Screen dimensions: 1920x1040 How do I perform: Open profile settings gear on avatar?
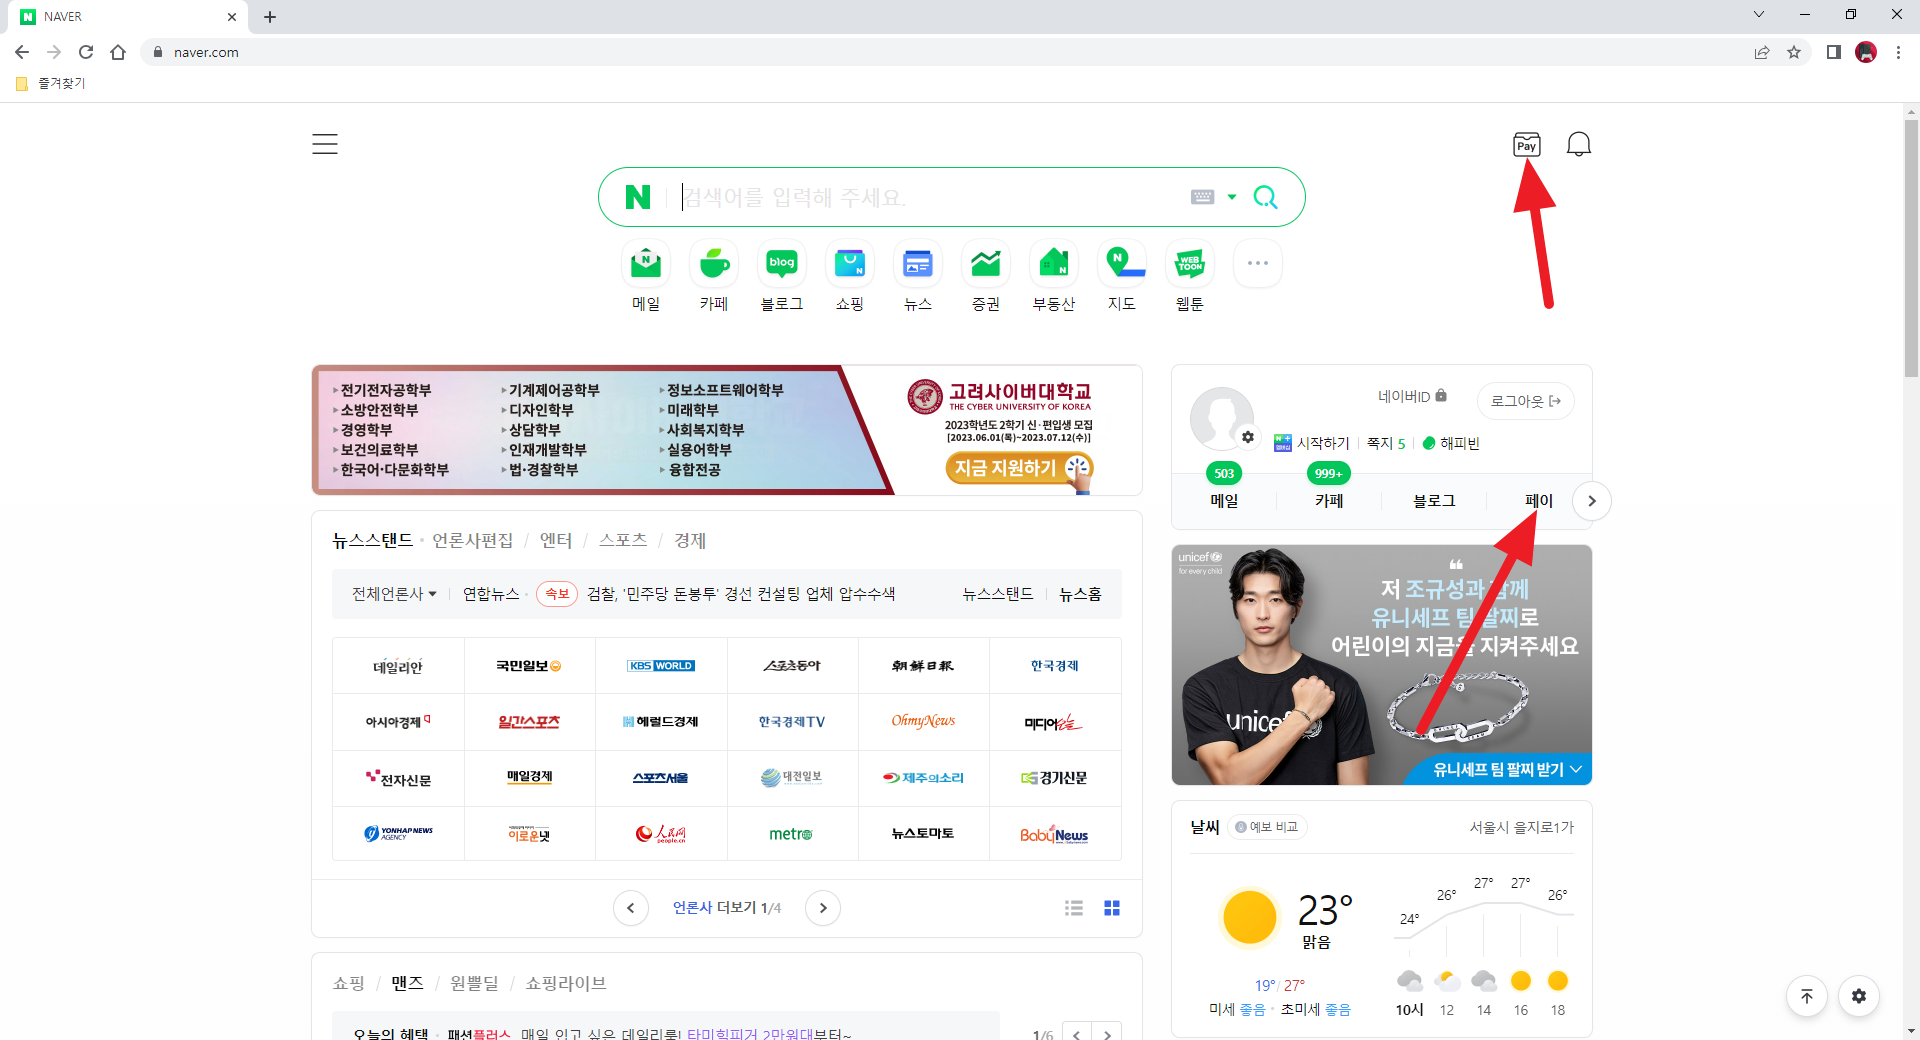(x=1248, y=437)
